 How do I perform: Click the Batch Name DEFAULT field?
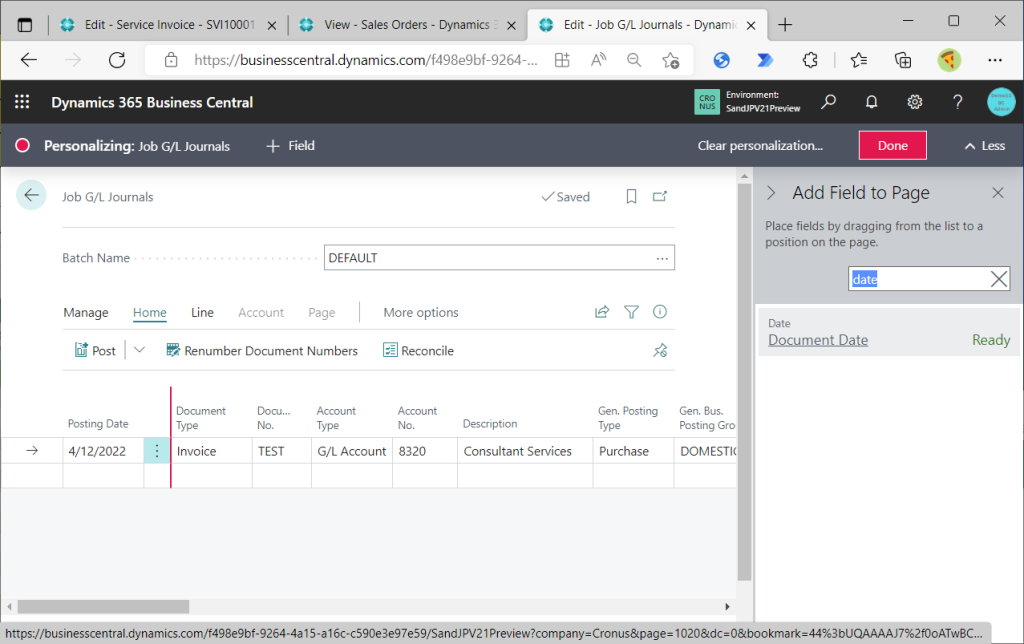[x=499, y=258]
